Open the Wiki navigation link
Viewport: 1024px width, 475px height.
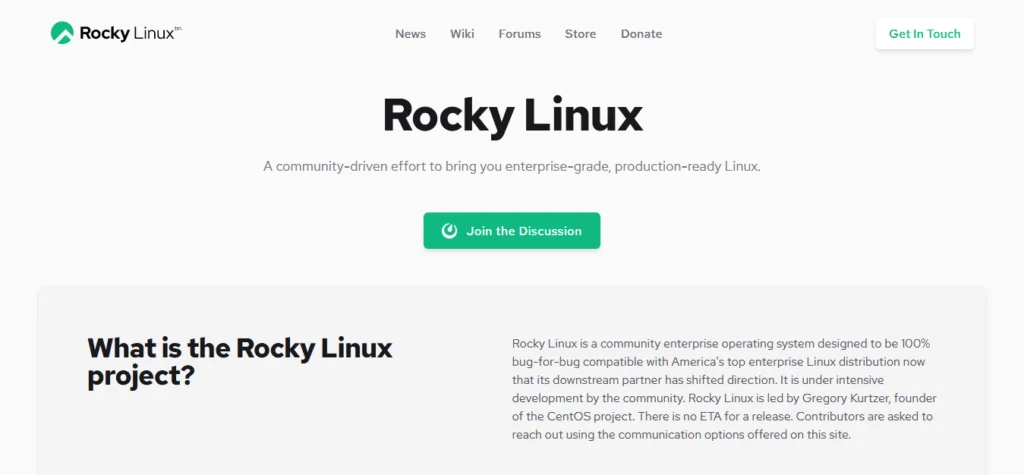pos(462,34)
